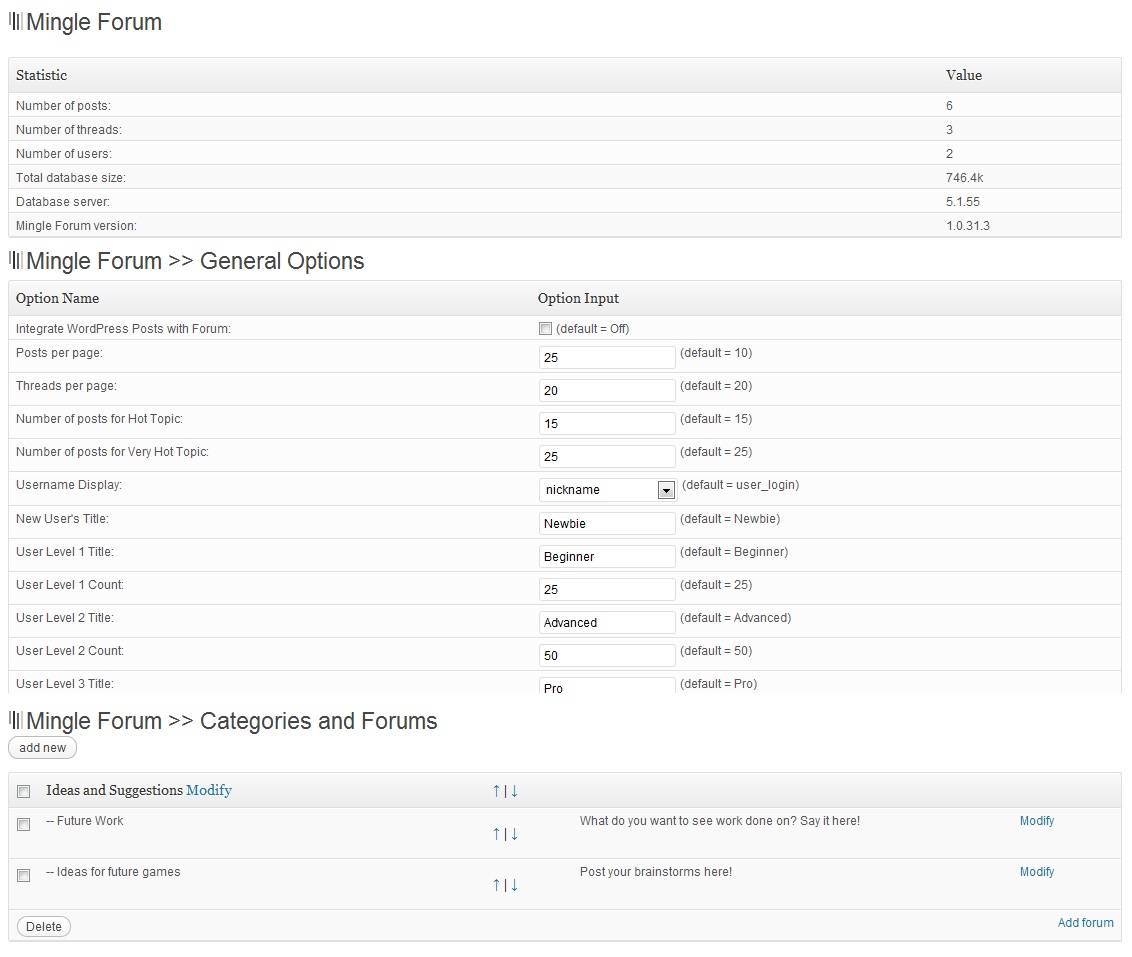This screenshot has height=957, width=1132.
Task: Click down arrow for Future Work forum
Action: tap(514, 834)
